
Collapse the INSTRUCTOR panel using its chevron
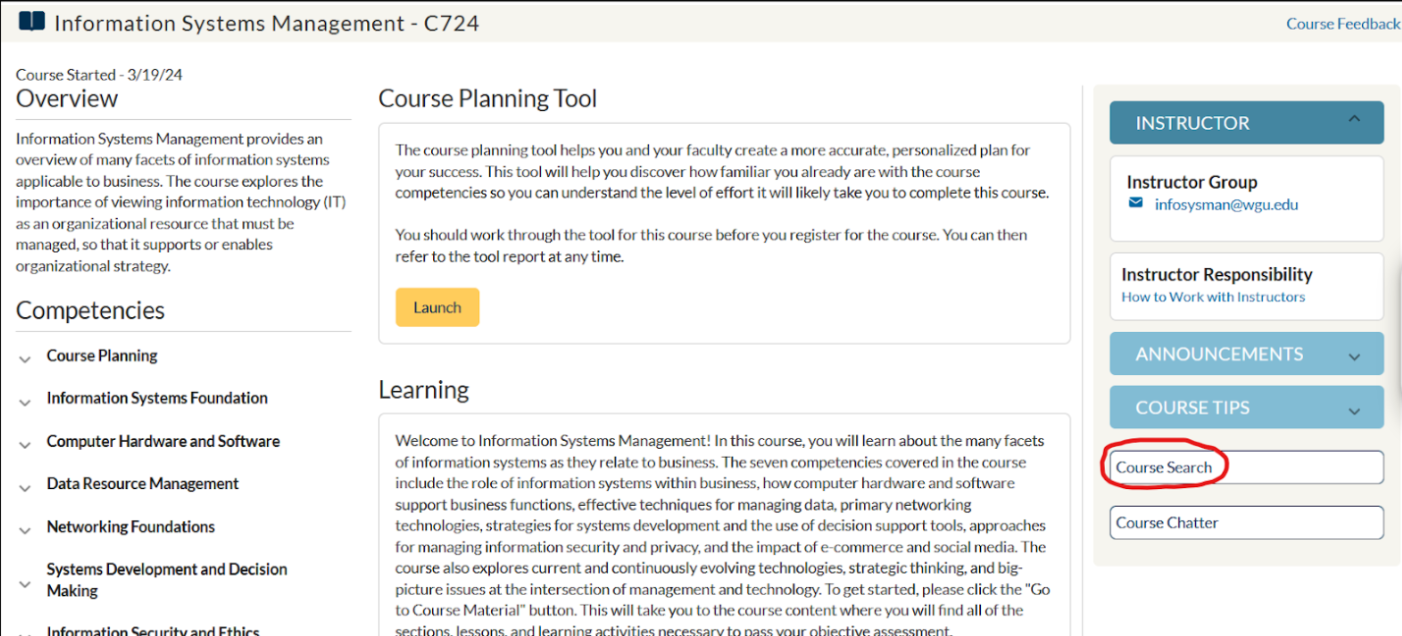pyautogui.click(x=1354, y=119)
